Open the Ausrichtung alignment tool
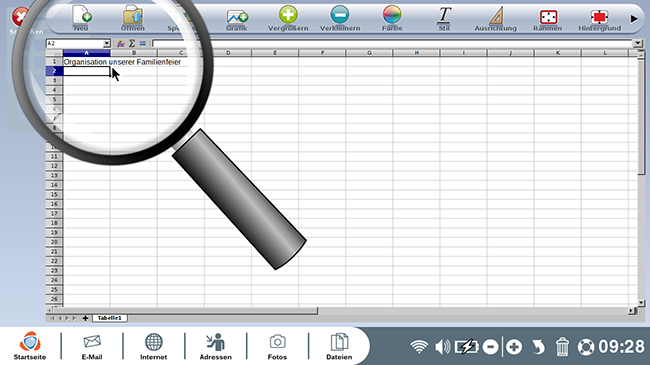The image size is (650, 365). point(496,15)
